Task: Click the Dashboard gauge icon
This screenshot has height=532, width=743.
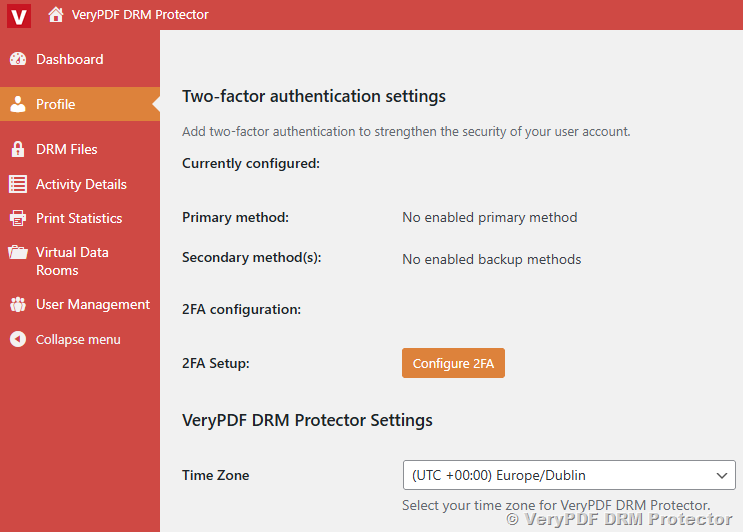Action: click(18, 59)
